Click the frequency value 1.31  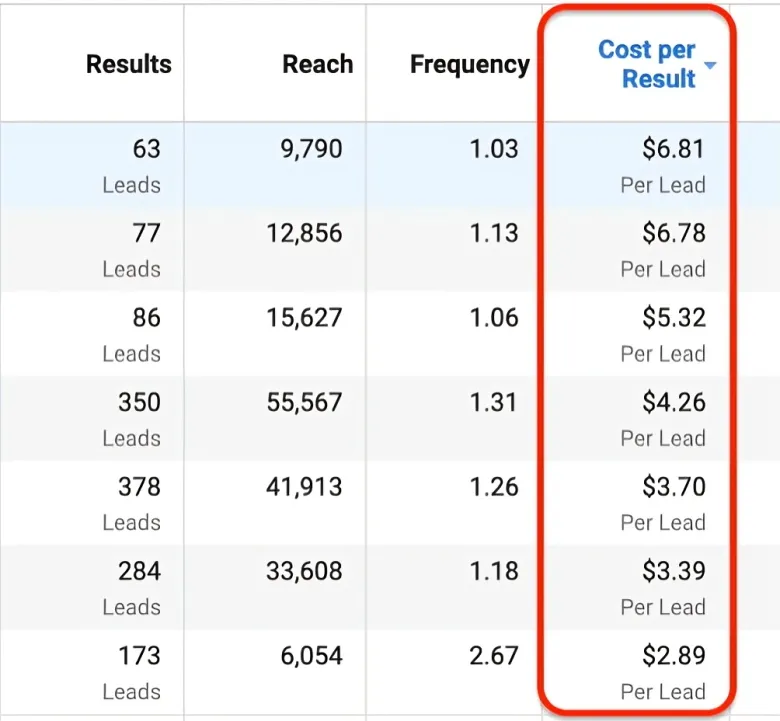494,402
